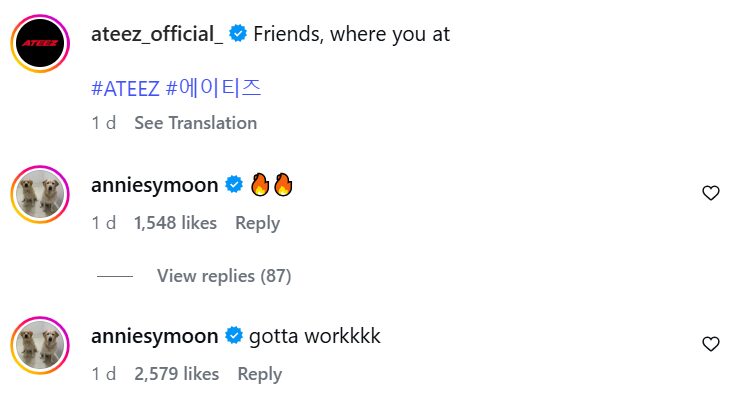Click ateez_official_ verified badge

(x=238, y=35)
